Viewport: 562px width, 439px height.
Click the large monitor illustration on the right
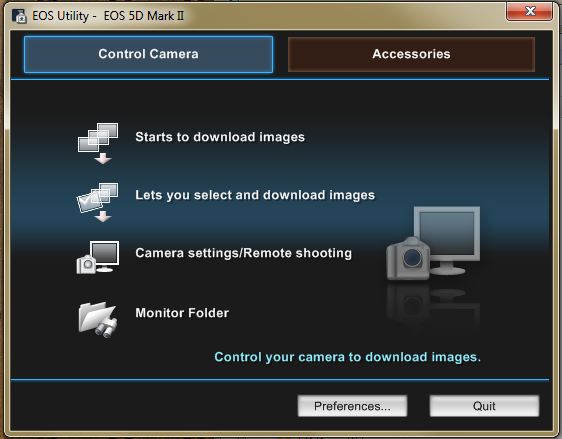click(447, 239)
